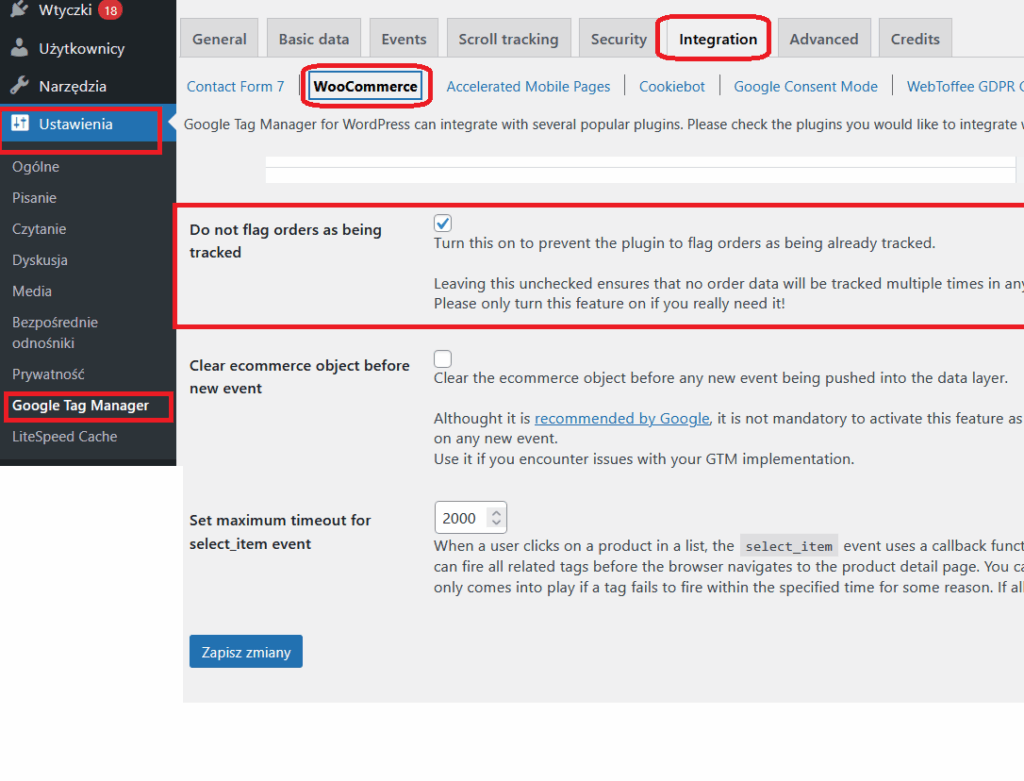Click the Zapisz zmiany save button
The height and width of the screenshot is (781, 1024).
(246, 652)
